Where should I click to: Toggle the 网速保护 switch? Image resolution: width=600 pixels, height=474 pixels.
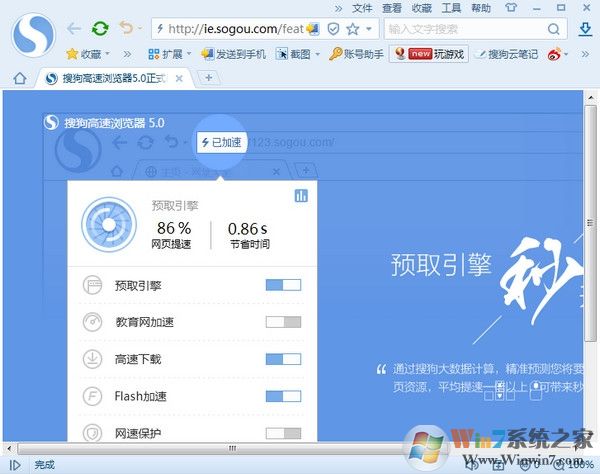[283, 433]
